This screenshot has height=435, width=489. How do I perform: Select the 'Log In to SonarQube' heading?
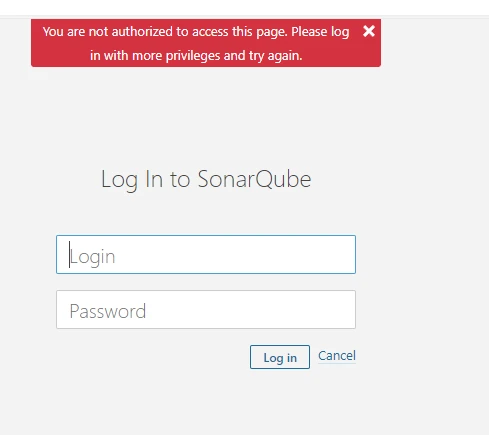[206, 180]
